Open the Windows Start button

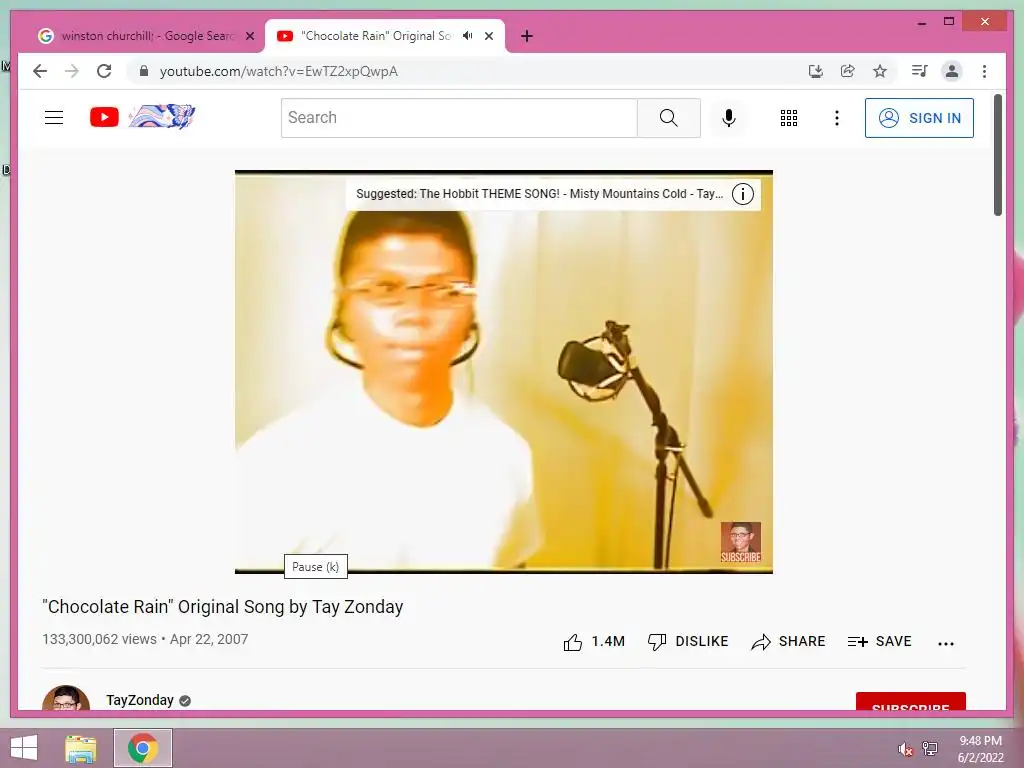click(24, 748)
